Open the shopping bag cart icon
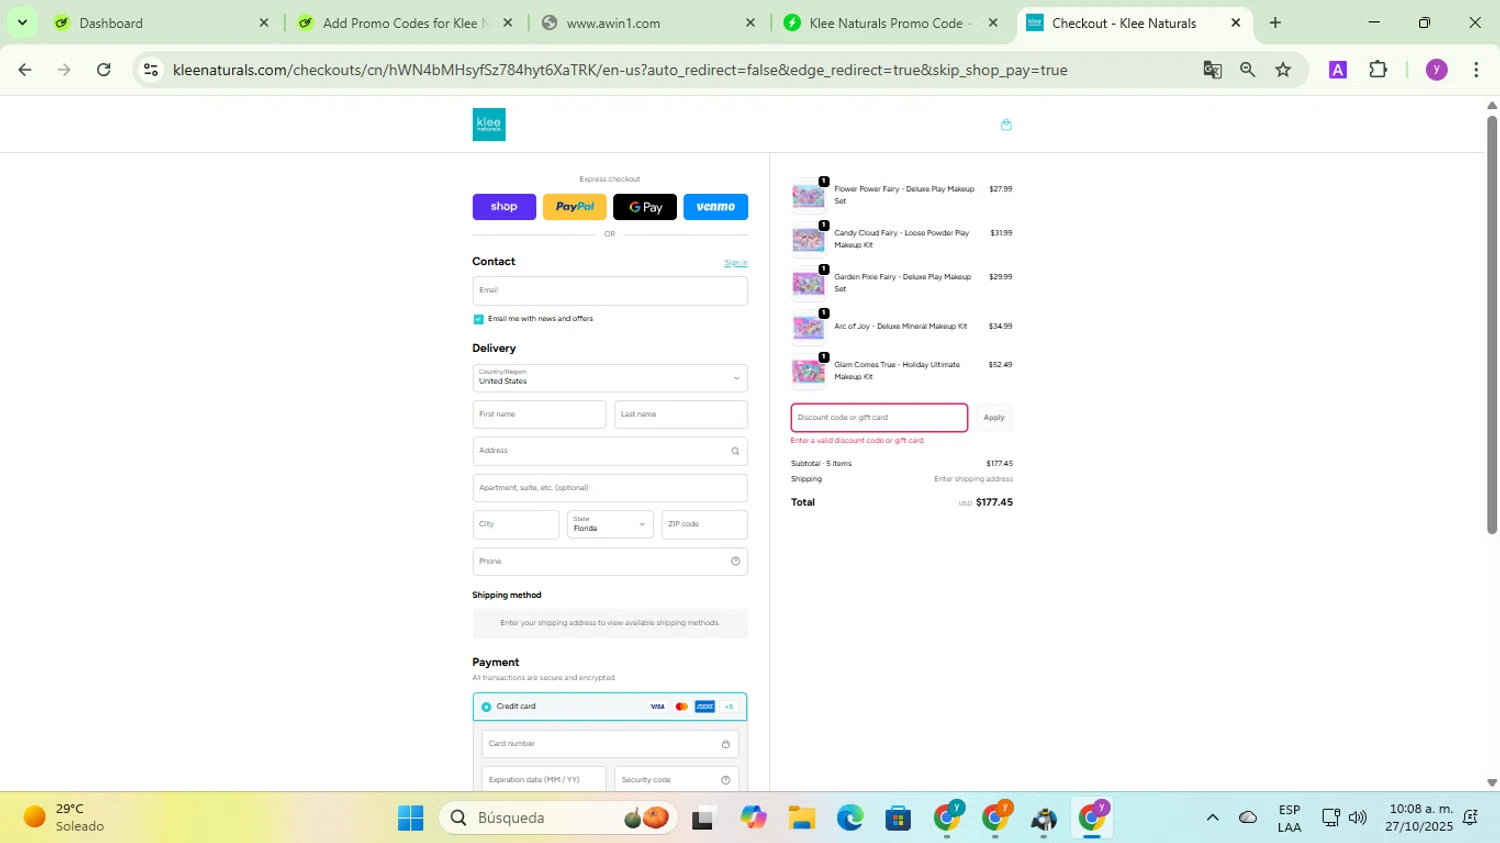Image resolution: width=1500 pixels, height=843 pixels. 1006,125
